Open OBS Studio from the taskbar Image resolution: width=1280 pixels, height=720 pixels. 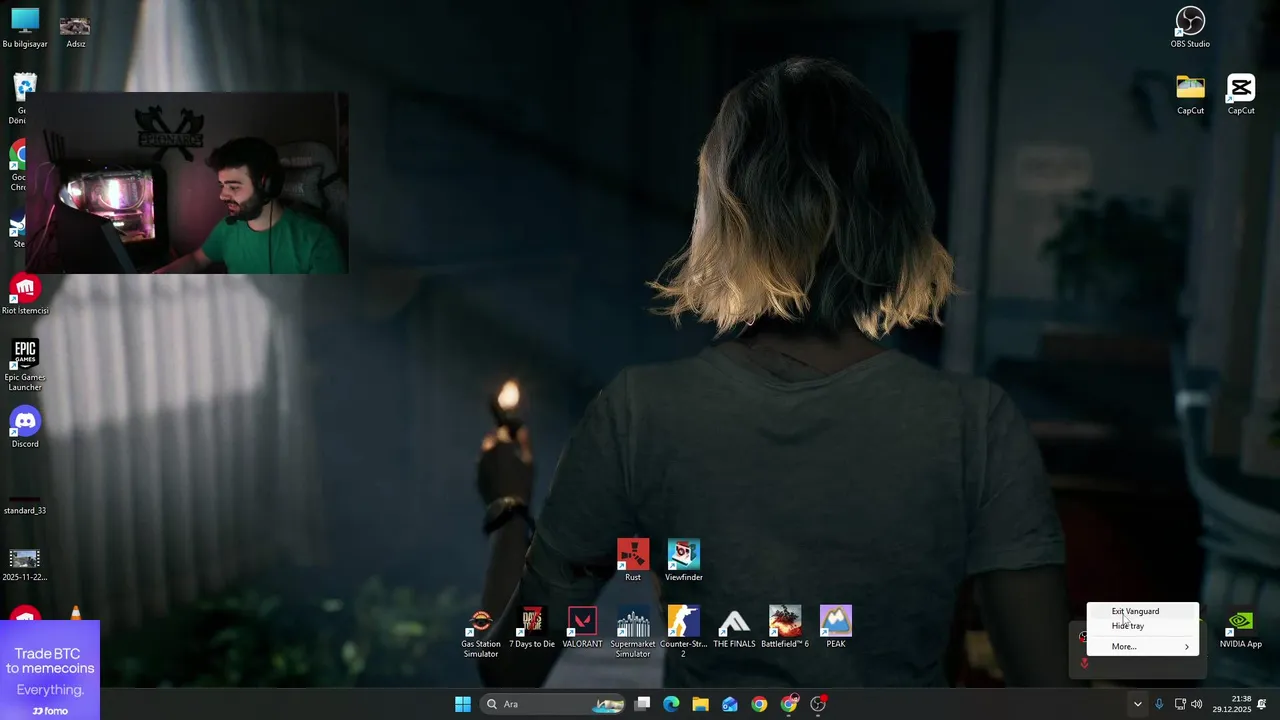click(818, 704)
